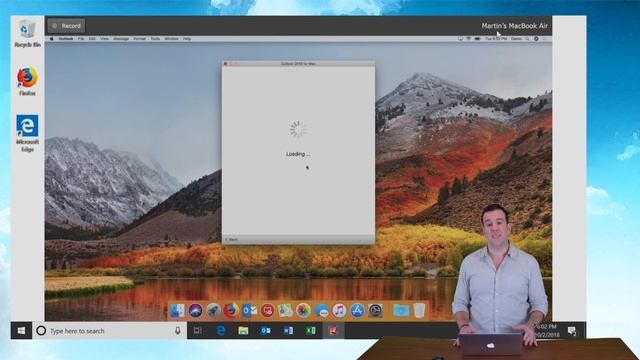The image size is (640, 360).
Task: Open Excel from the Windows taskbar
Action: (311, 331)
